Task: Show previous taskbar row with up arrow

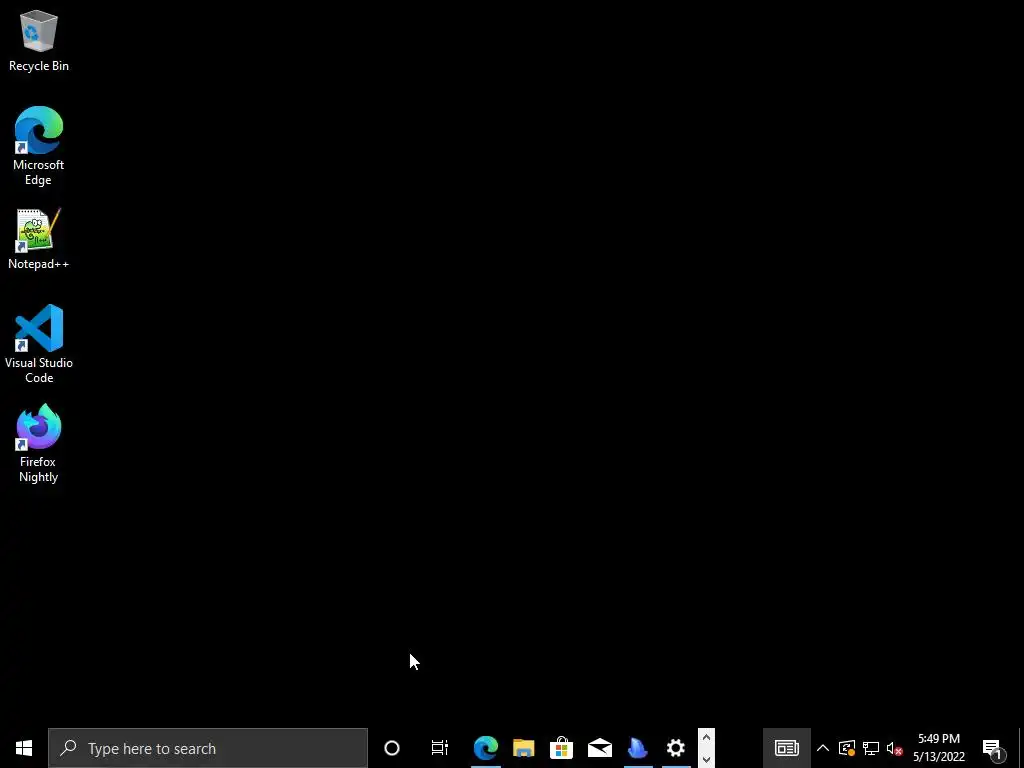Action: point(706,737)
